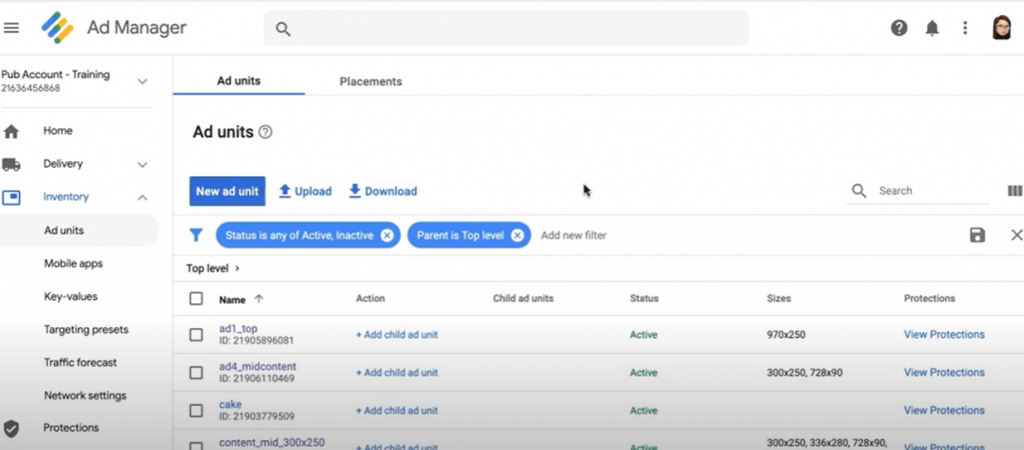This screenshot has width=1024, height=450.
Task: Open the user profile avatar
Action: 1001,28
